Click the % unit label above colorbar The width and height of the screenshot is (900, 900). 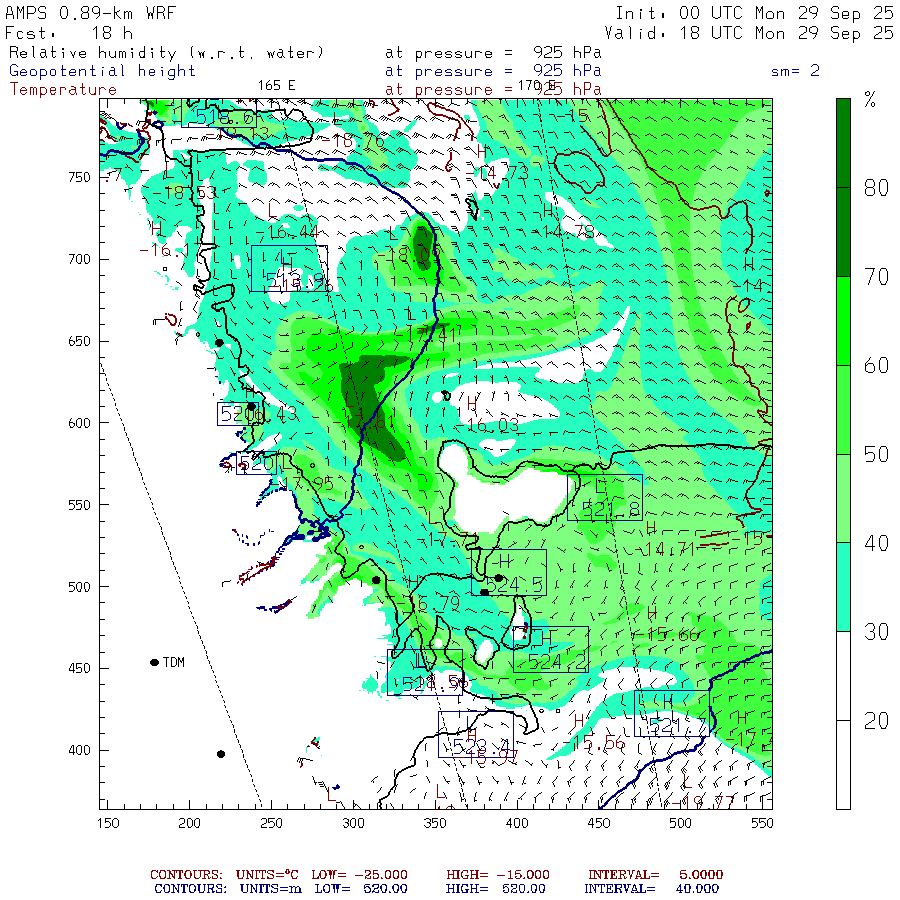(869, 99)
